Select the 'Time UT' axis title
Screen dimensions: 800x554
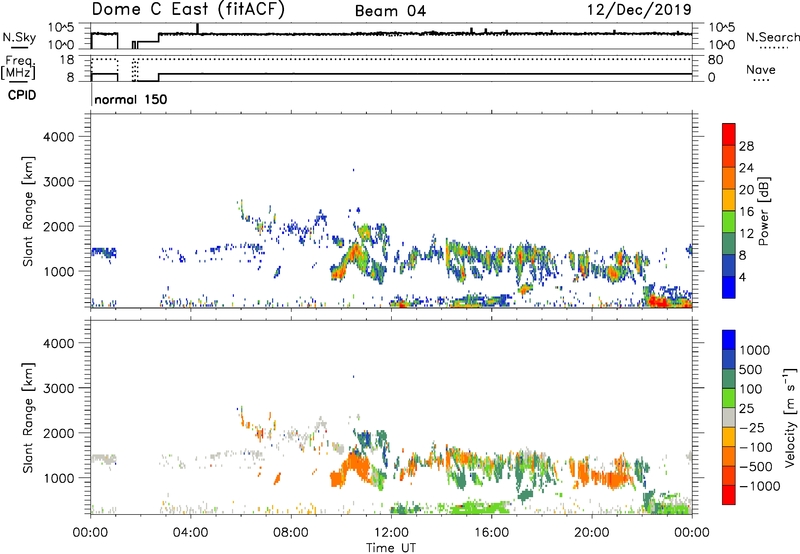tap(391, 548)
